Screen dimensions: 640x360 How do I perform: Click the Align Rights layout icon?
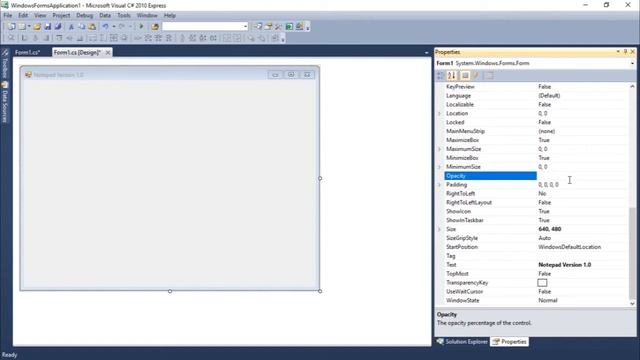click(x=47, y=38)
